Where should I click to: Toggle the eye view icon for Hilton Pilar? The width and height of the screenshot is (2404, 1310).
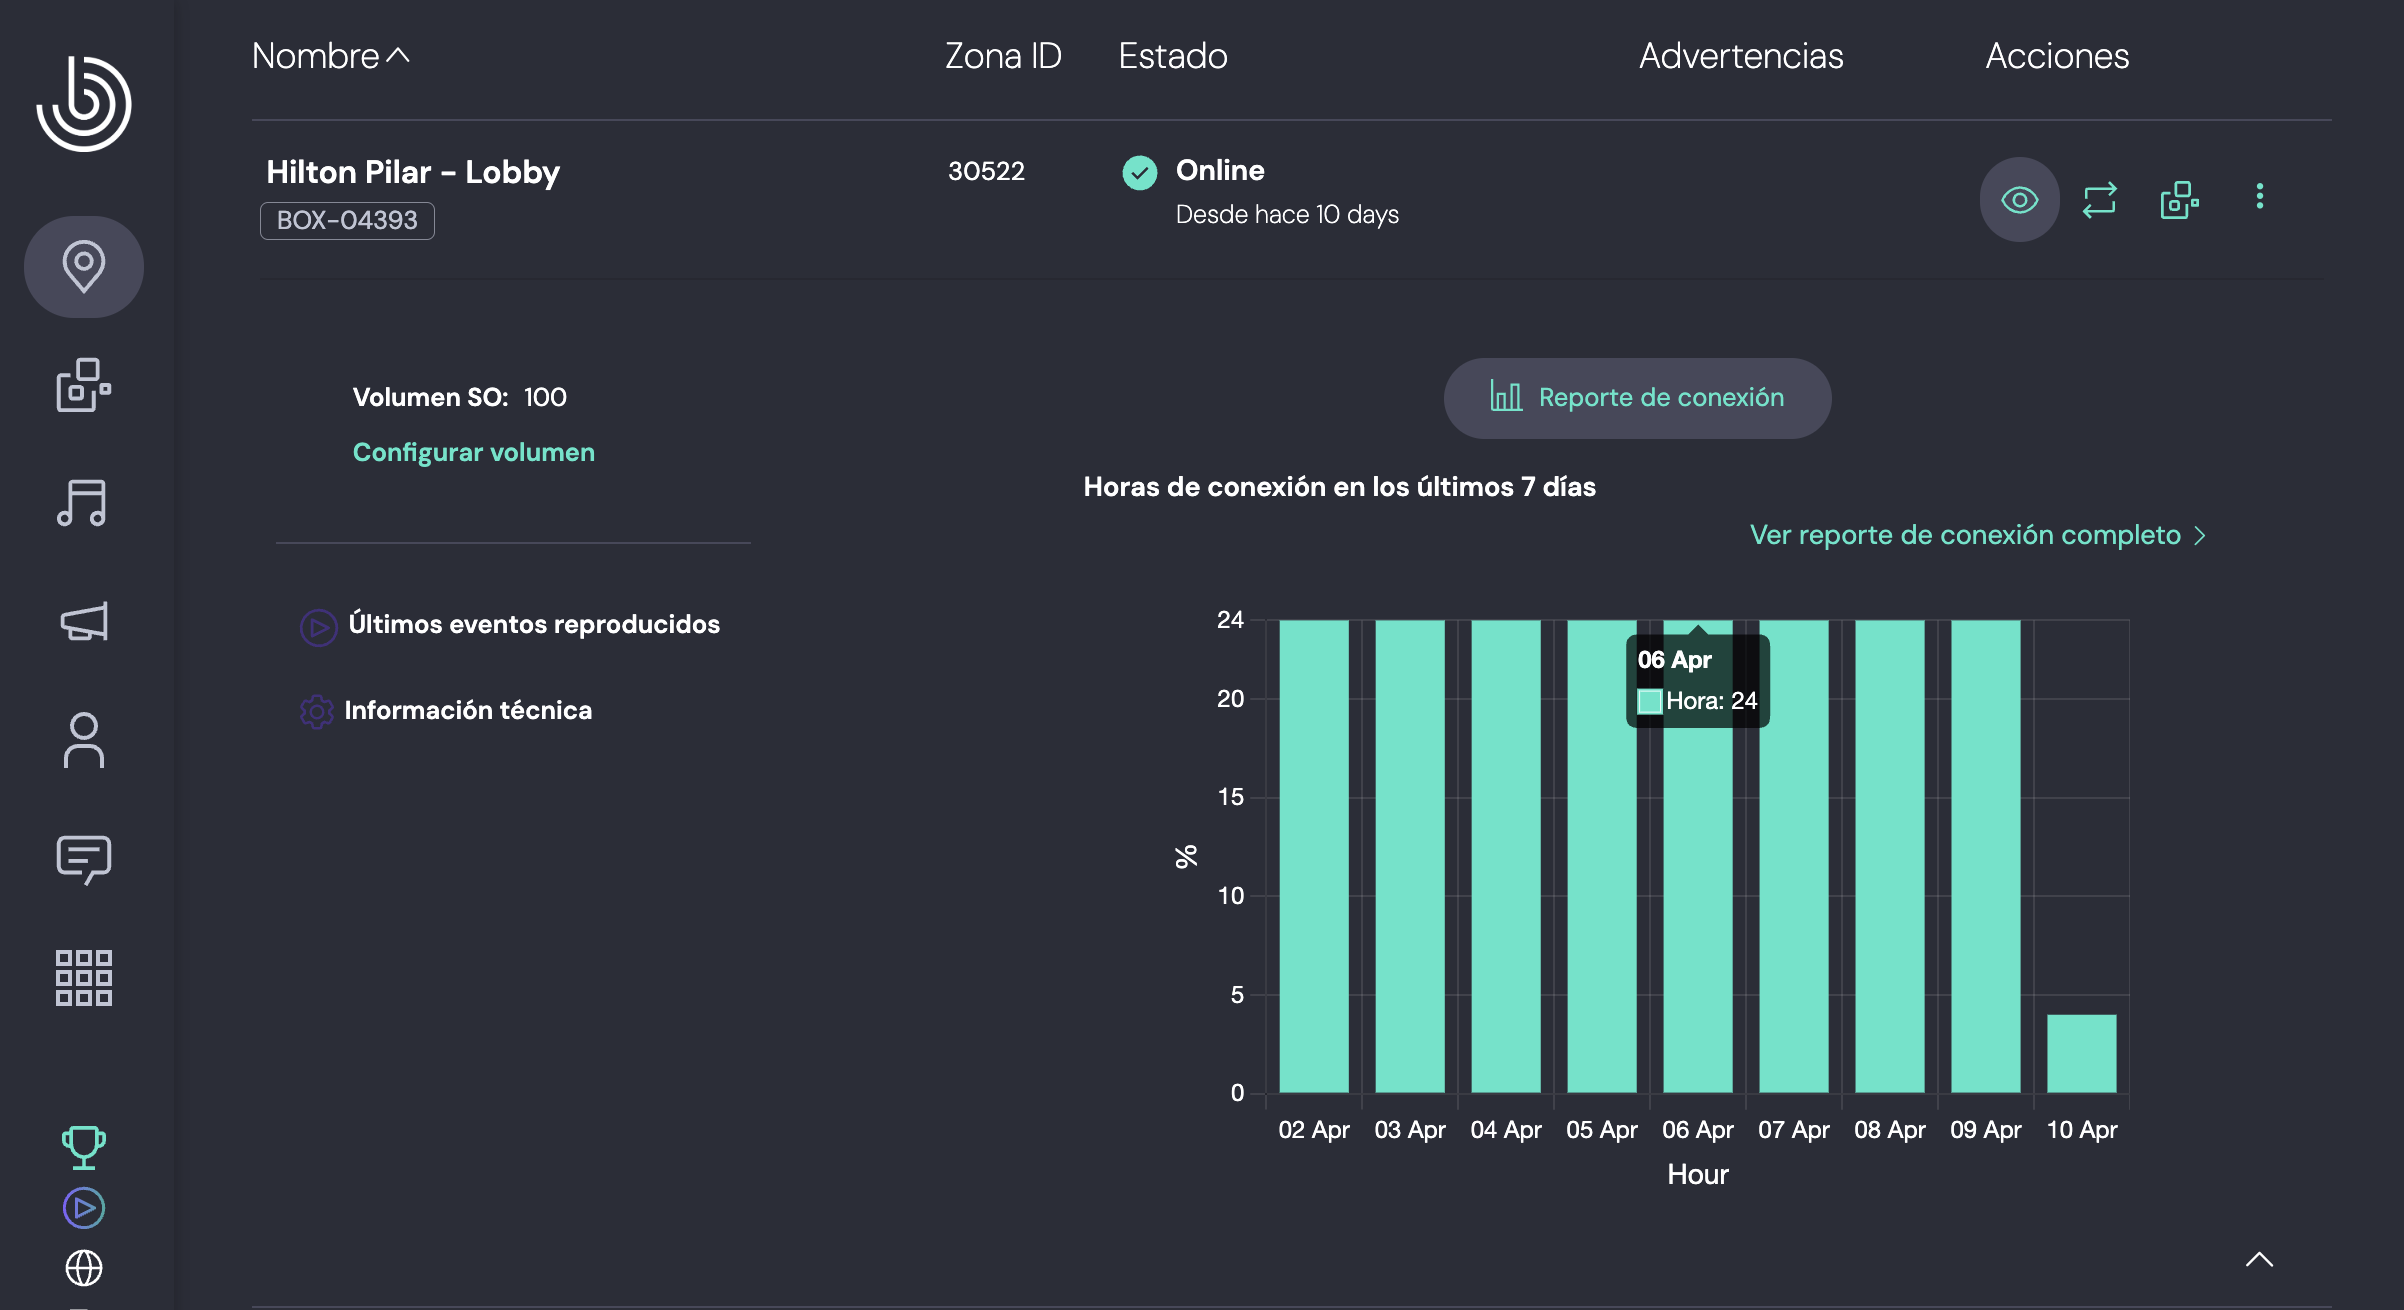tap(2019, 200)
